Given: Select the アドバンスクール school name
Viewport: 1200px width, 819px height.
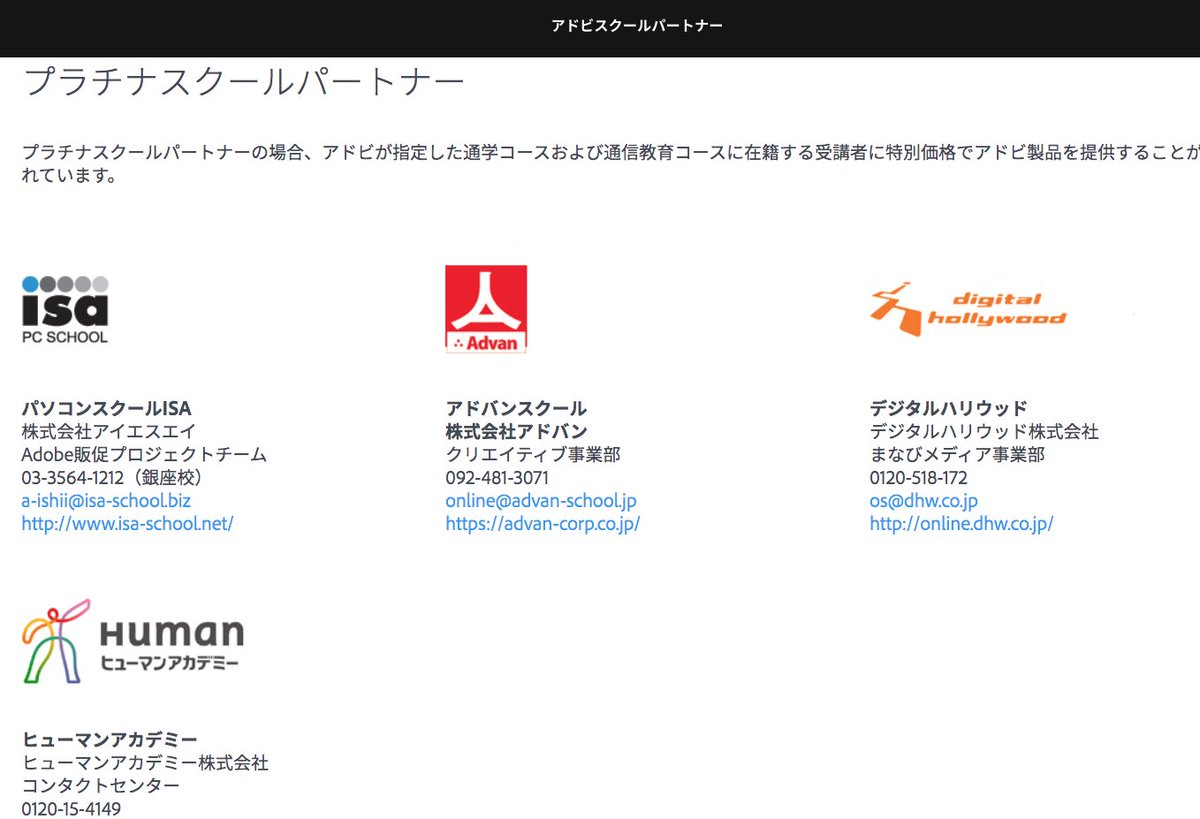Looking at the screenshot, I should tap(516, 408).
